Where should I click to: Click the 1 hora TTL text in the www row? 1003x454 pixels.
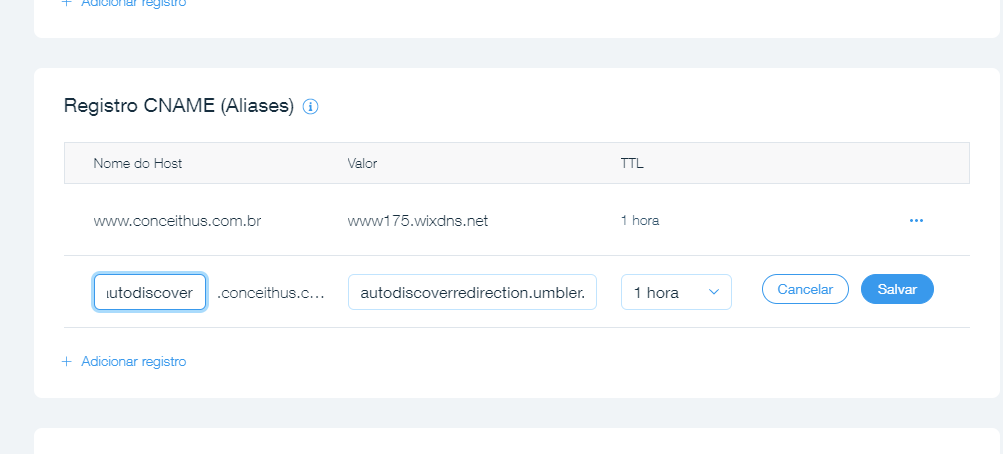(640, 220)
